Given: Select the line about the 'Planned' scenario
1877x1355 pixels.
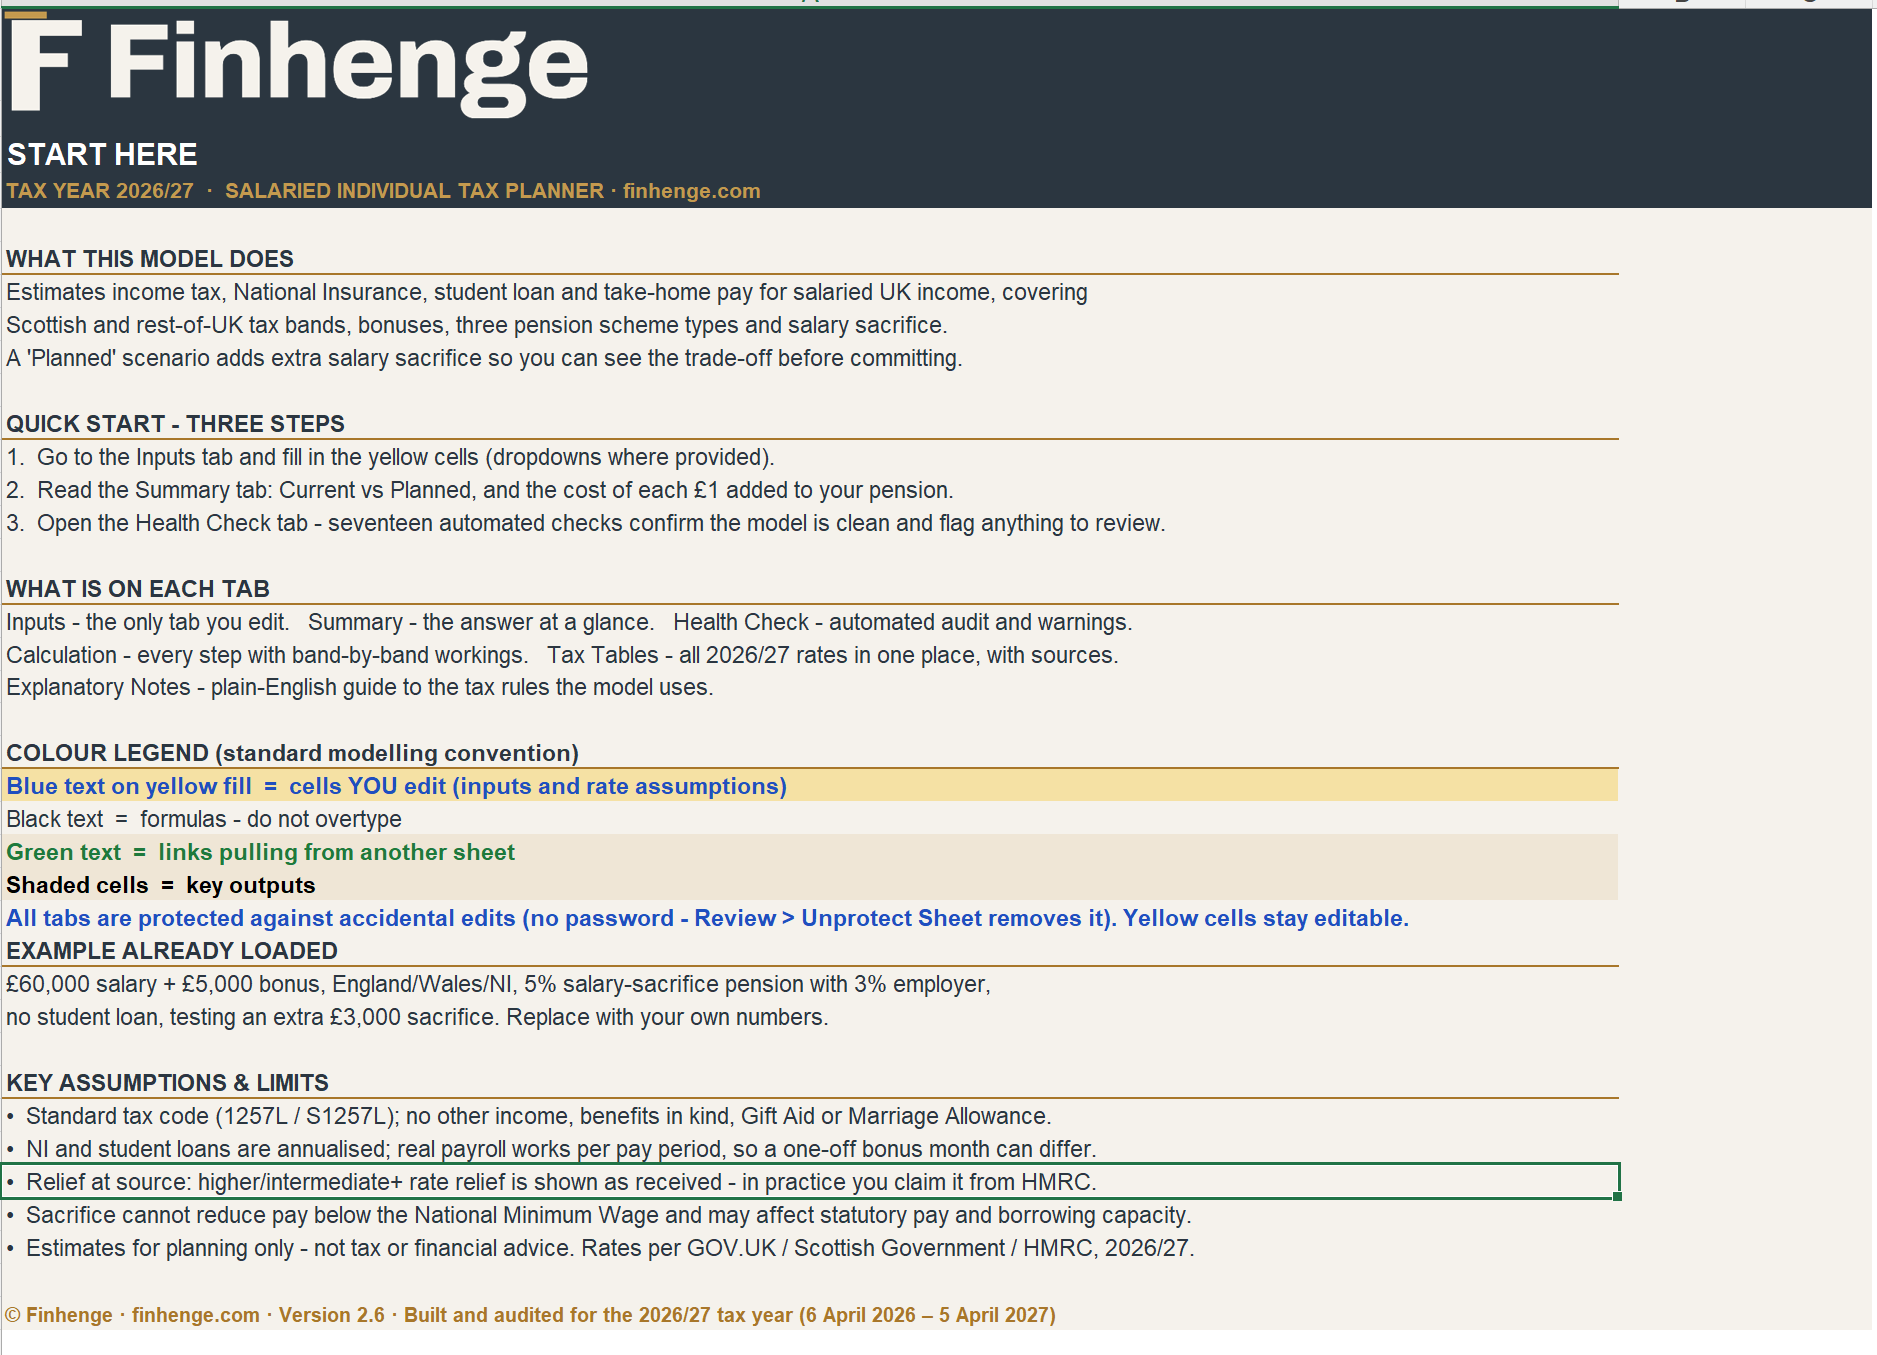Looking at the screenshot, I should [x=484, y=358].
